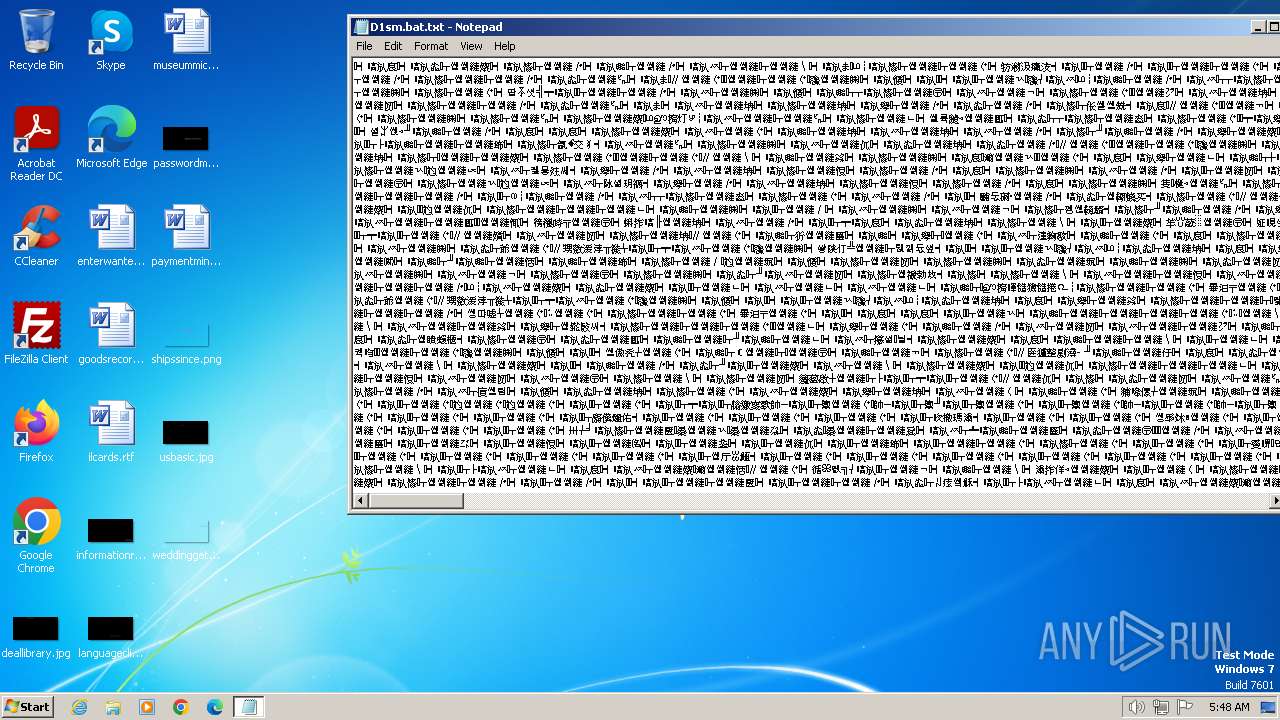Click the Notepad horizontal scrollbar track
Image resolution: width=1280 pixels, height=720 pixels.
(x=866, y=501)
